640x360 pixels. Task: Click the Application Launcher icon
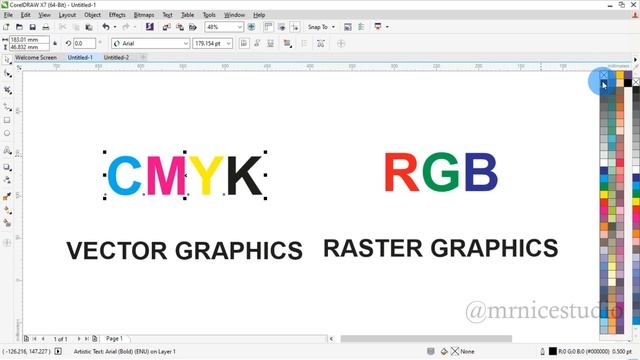point(378,27)
